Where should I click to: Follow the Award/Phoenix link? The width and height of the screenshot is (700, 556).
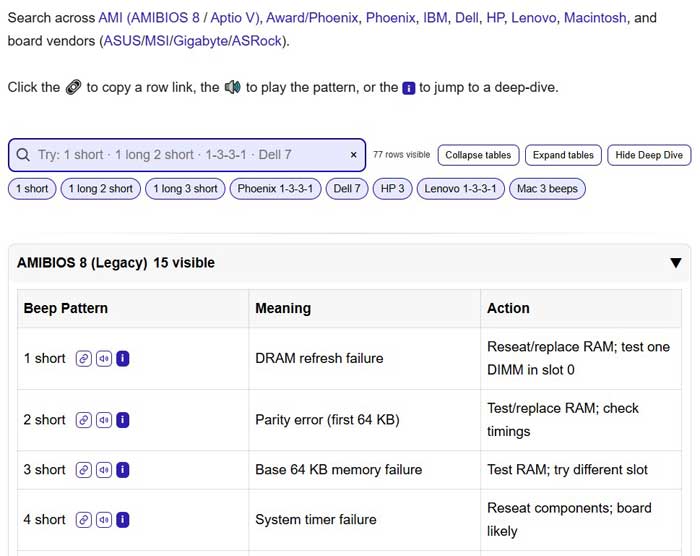(x=312, y=18)
